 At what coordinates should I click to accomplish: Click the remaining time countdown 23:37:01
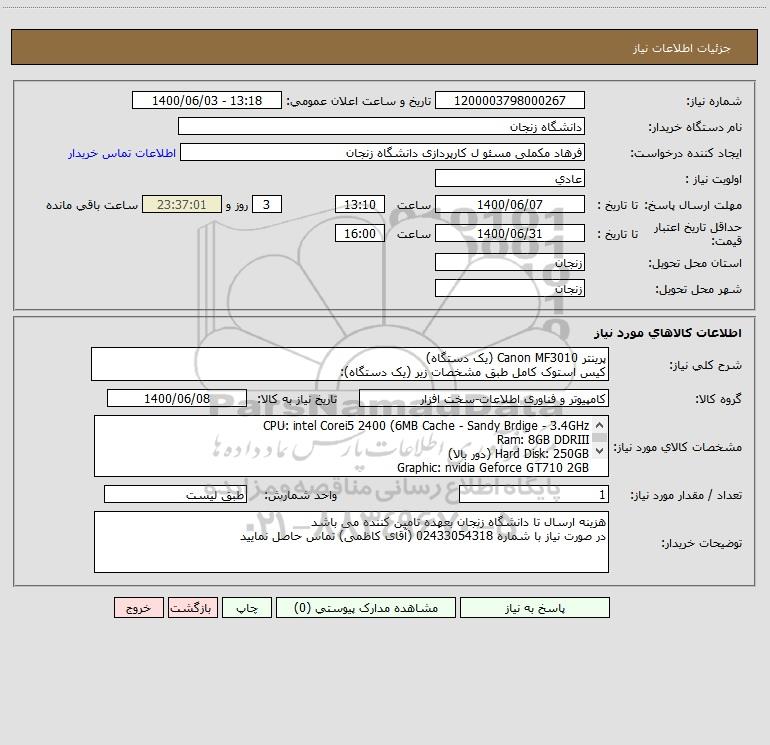pyautogui.click(x=182, y=204)
